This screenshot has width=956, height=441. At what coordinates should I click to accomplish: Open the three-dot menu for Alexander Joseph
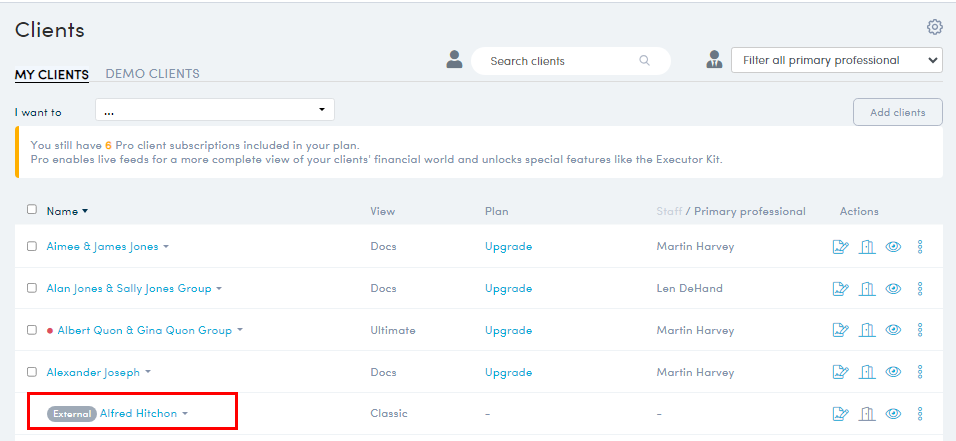click(920, 372)
